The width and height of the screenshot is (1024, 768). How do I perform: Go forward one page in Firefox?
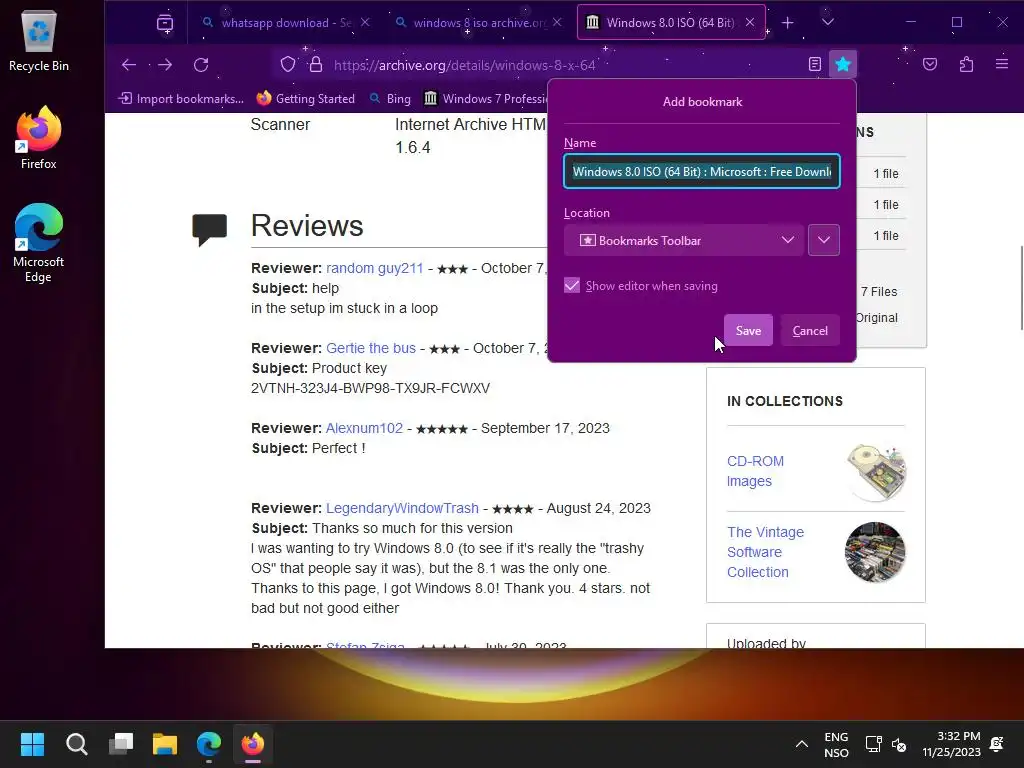[165, 65]
